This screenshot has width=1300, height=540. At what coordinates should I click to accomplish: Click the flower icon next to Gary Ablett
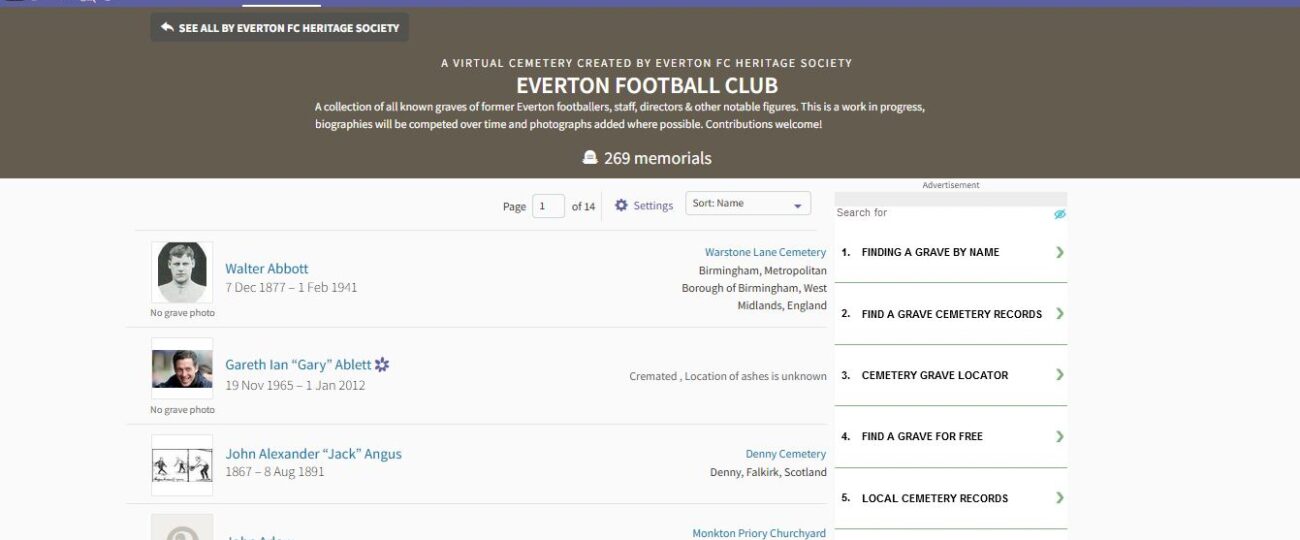pyautogui.click(x=382, y=365)
